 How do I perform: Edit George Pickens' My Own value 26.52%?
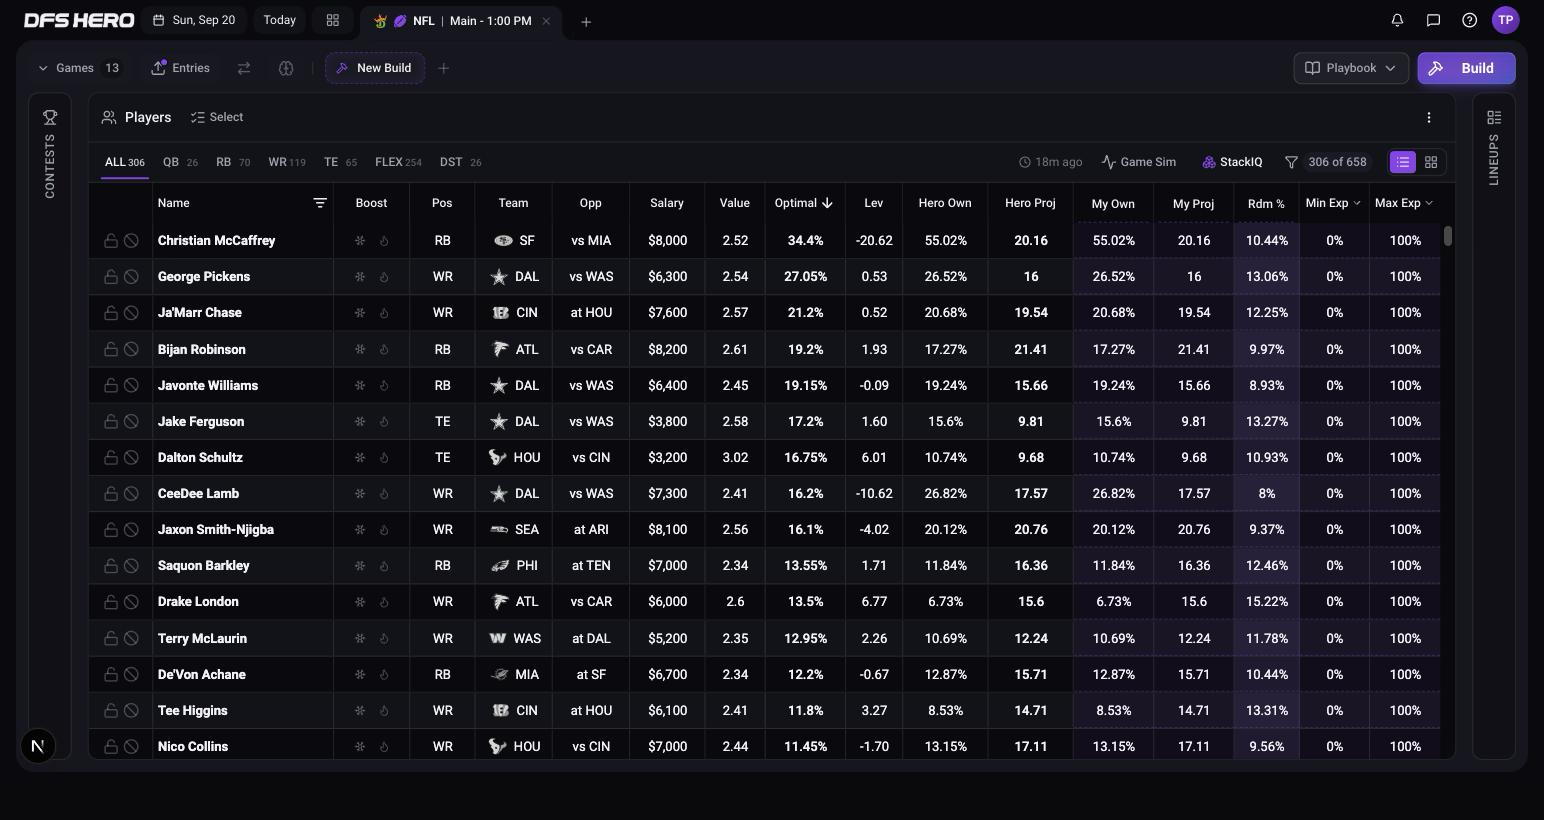tap(1113, 277)
